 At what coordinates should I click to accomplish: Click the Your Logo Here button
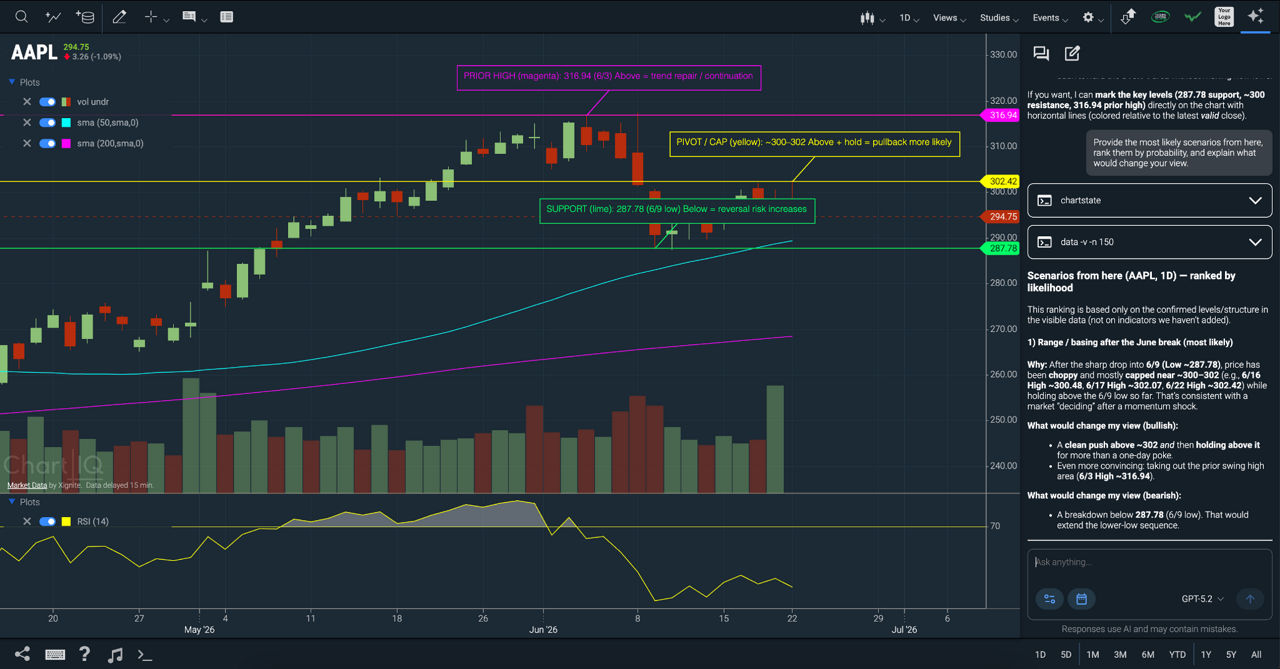(x=1224, y=16)
